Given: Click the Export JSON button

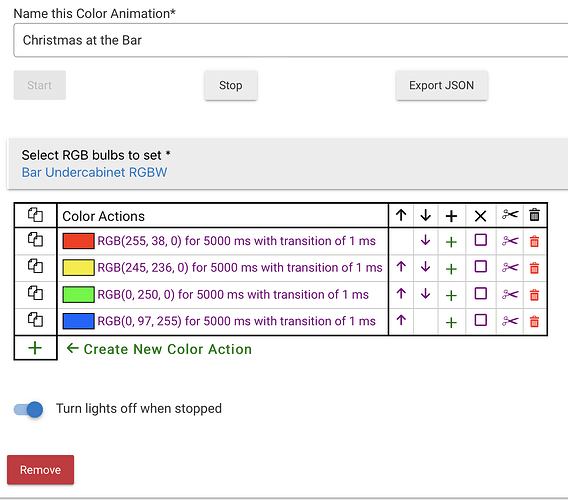Looking at the screenshot, I should (x=442, y=86).
